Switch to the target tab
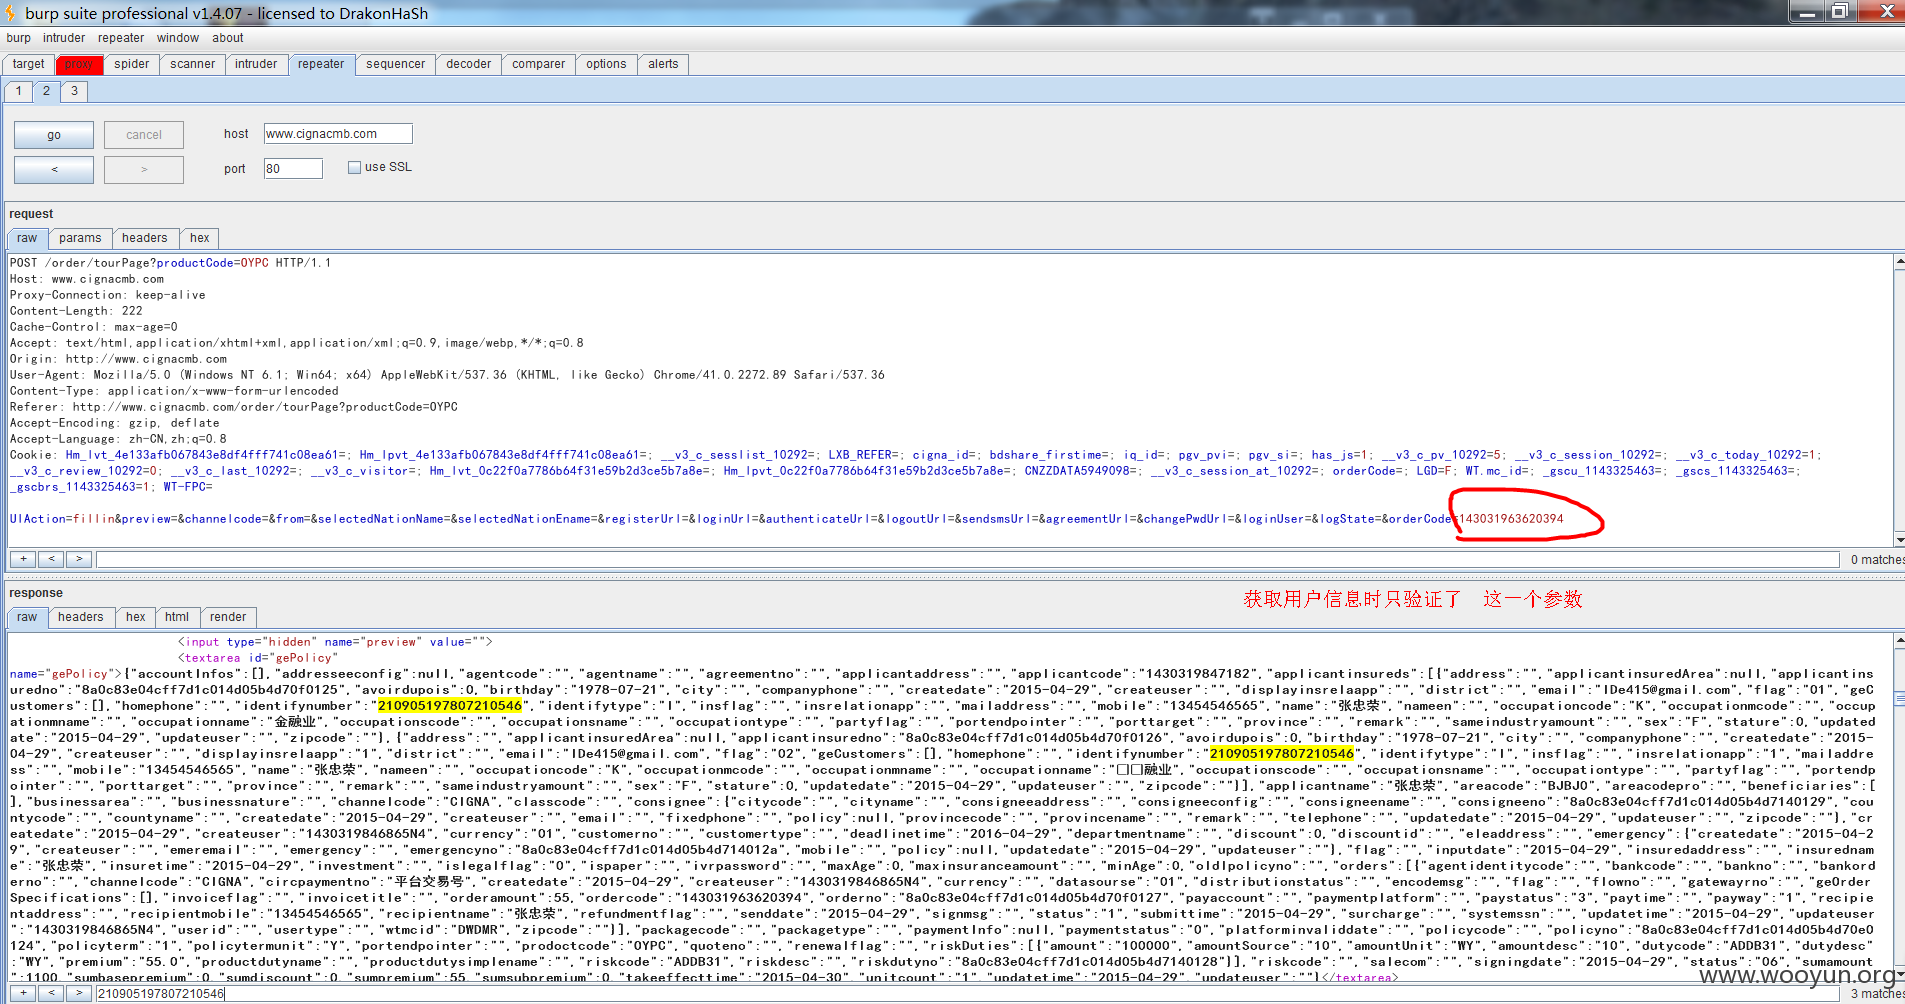The image size is (1905, 1004). click(29, 64)
